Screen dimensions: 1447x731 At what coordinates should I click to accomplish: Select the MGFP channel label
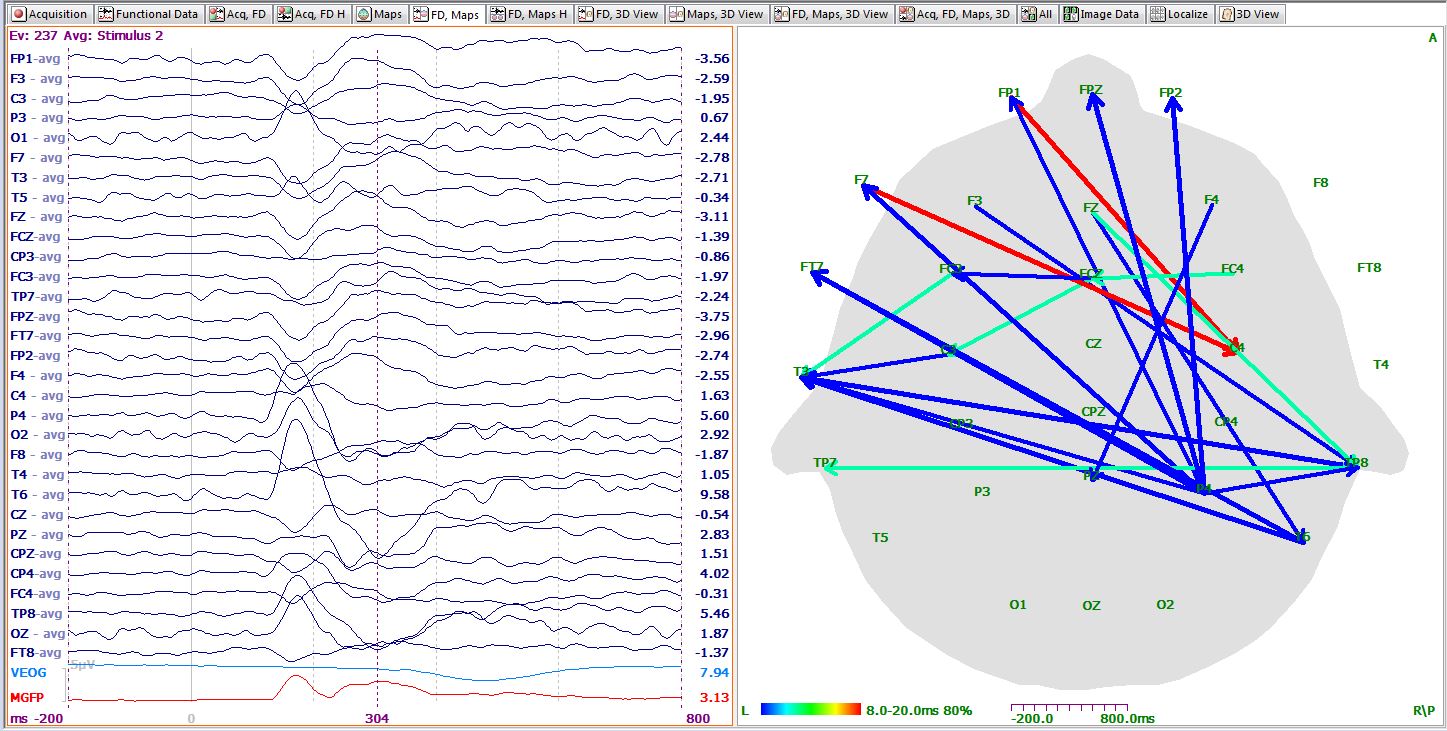coord(28,697)
